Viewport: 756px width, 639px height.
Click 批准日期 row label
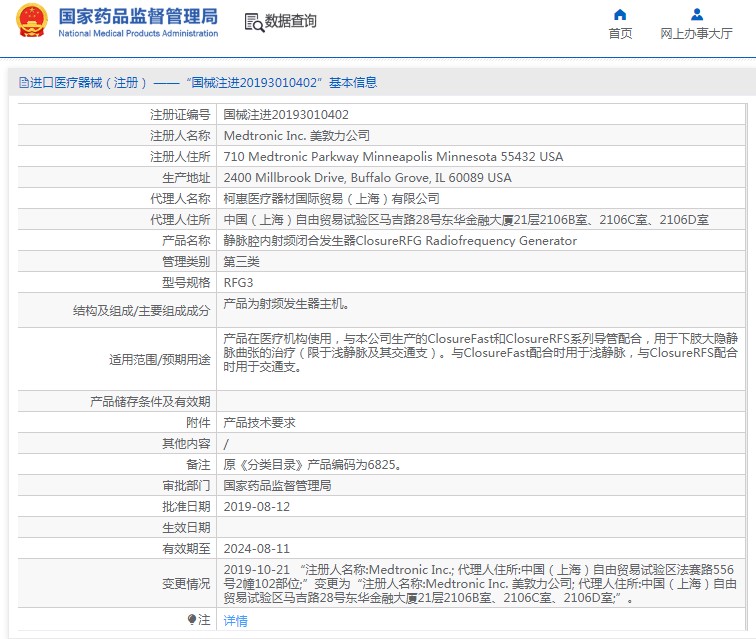click(186, 507)
